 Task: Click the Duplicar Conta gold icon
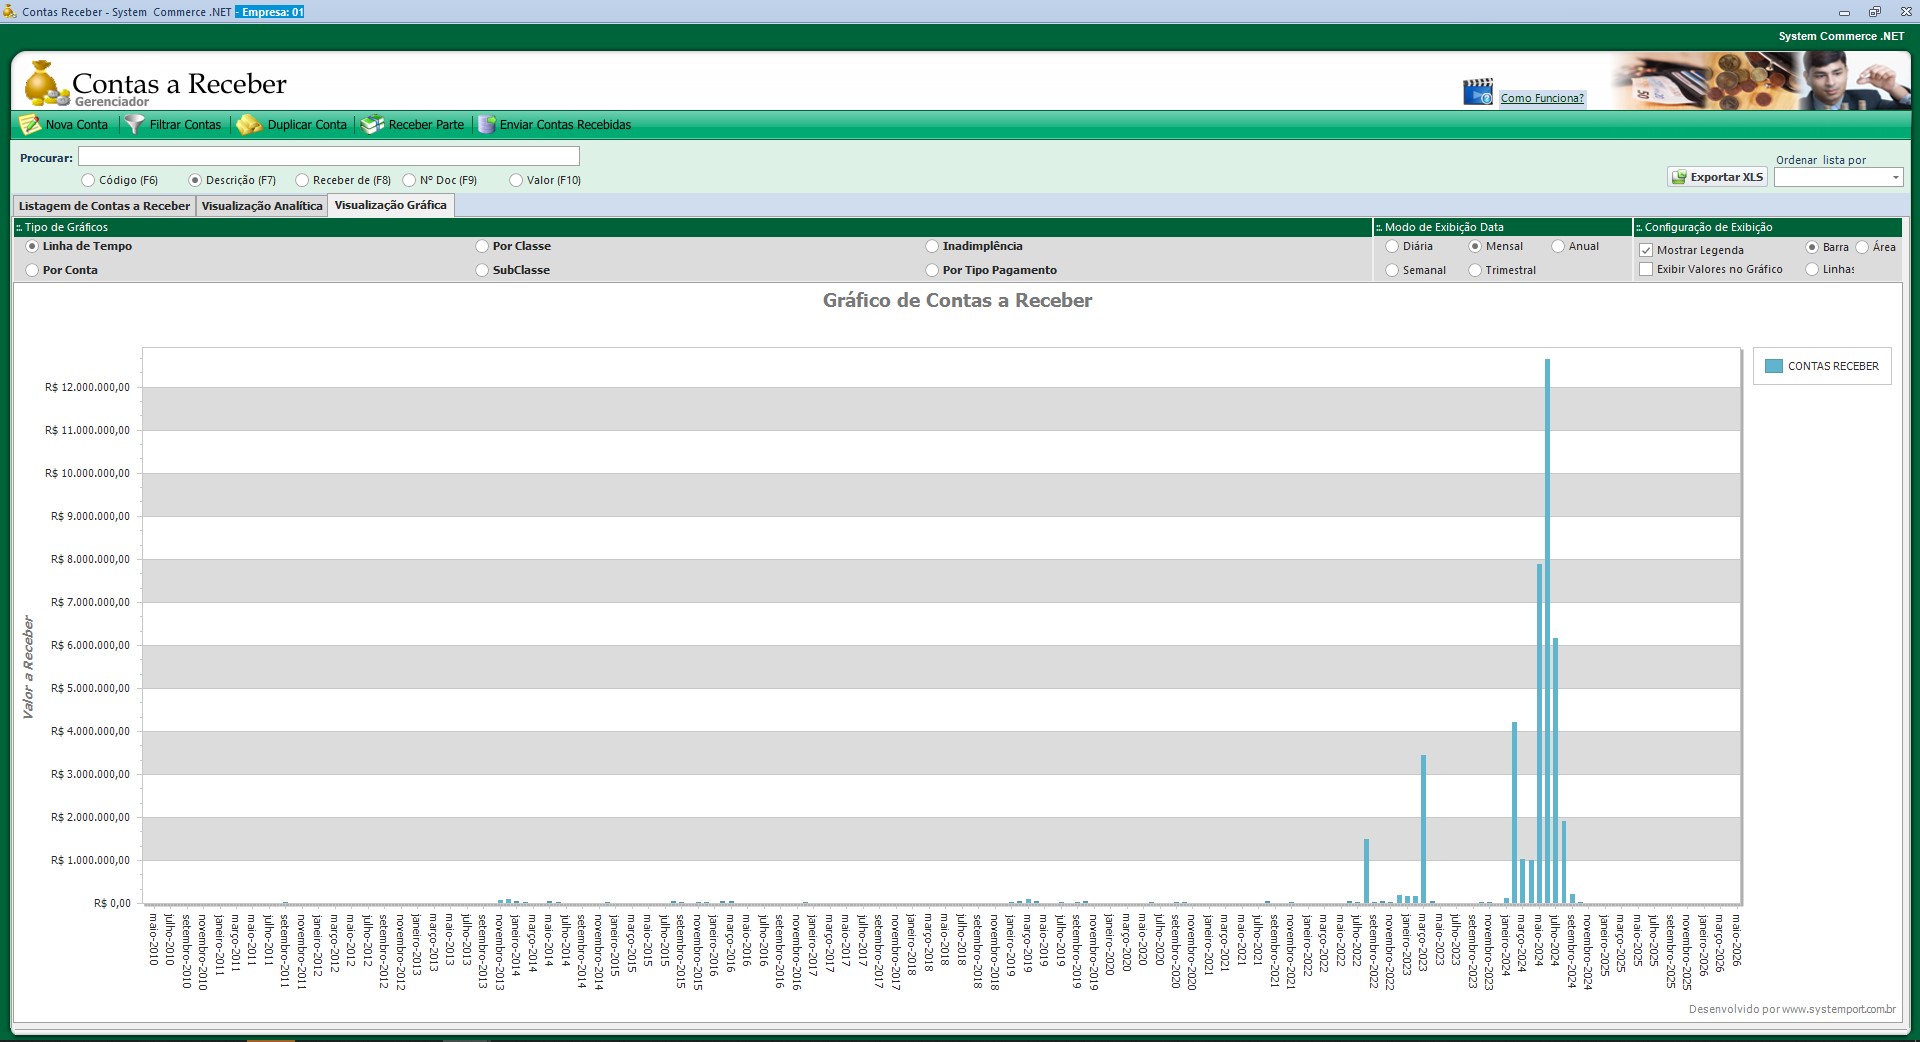[249, 125]
